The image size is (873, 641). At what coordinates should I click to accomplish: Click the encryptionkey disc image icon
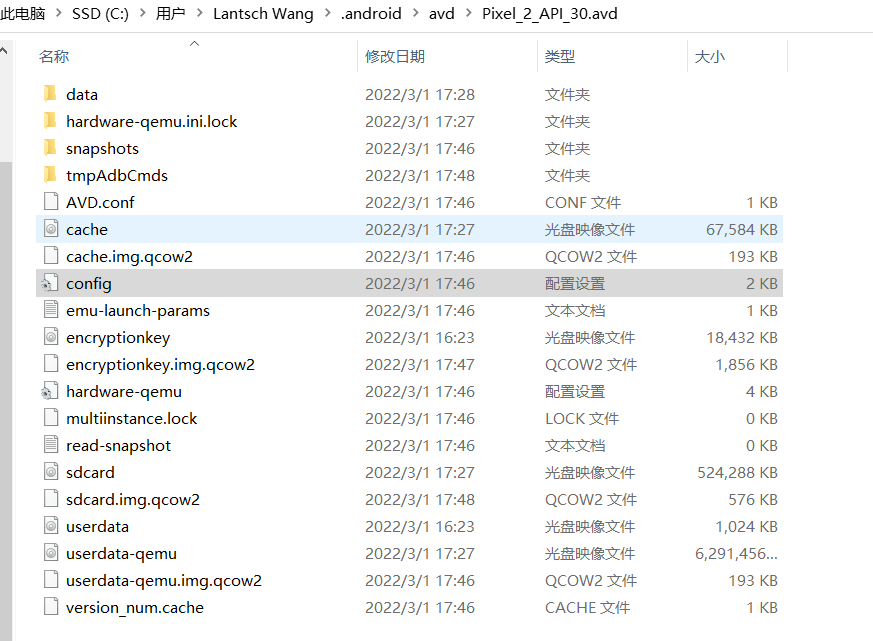coord(52,337)
